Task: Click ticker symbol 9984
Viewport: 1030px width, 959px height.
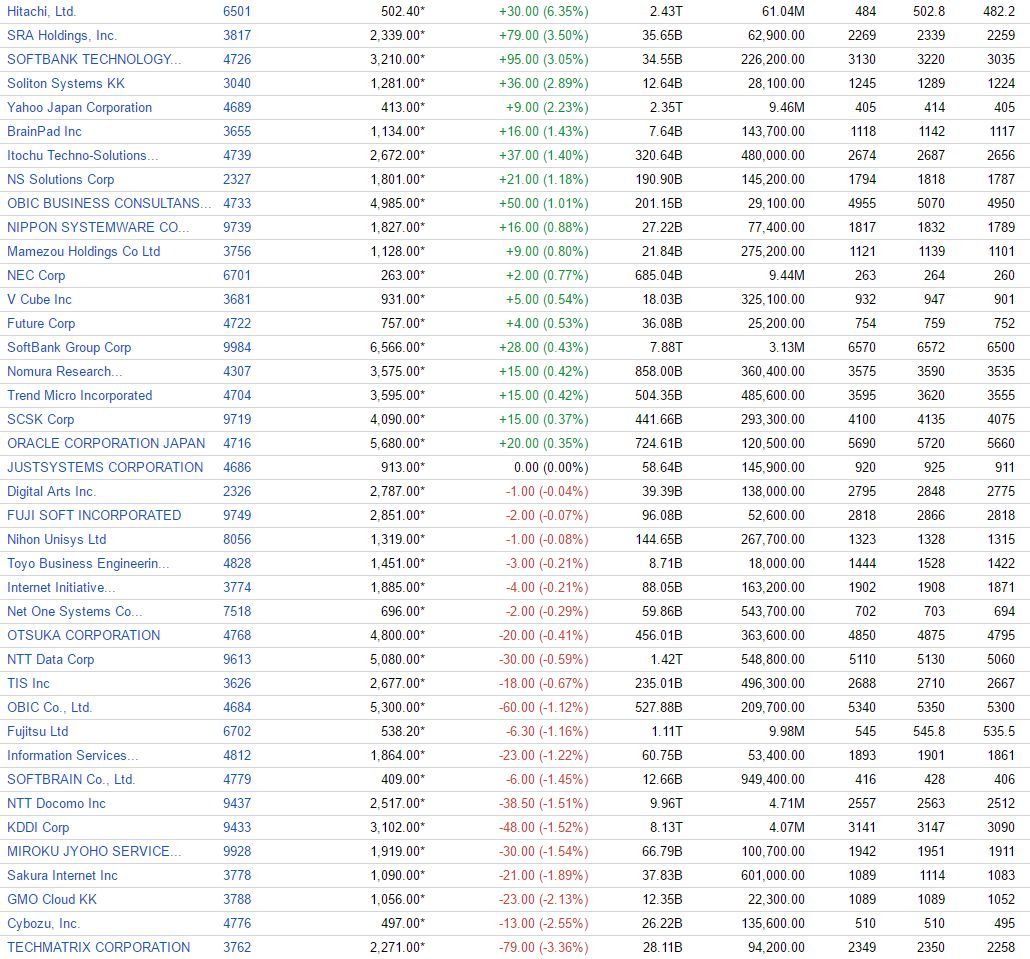Action: tap(237, 347)
